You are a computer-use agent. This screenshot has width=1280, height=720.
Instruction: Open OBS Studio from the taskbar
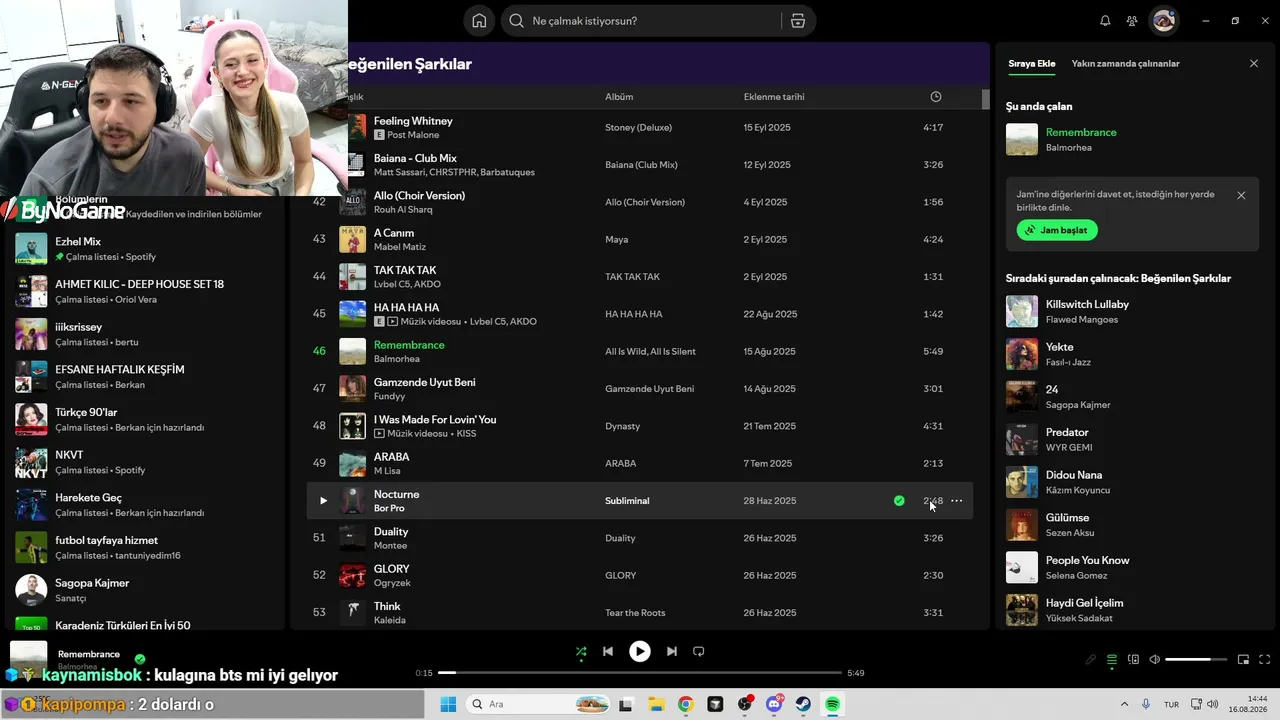click(x=745, y=704)
